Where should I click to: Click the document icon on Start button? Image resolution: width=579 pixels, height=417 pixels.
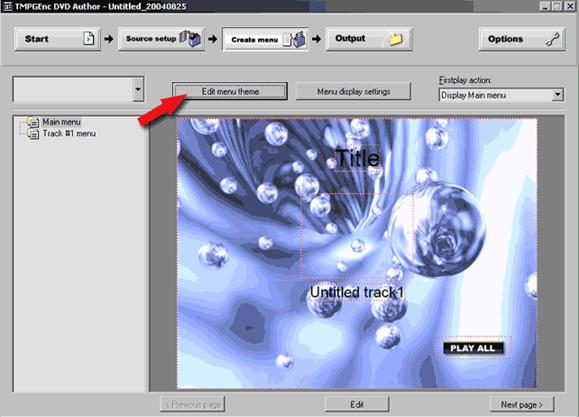click(x=89, y=38)
